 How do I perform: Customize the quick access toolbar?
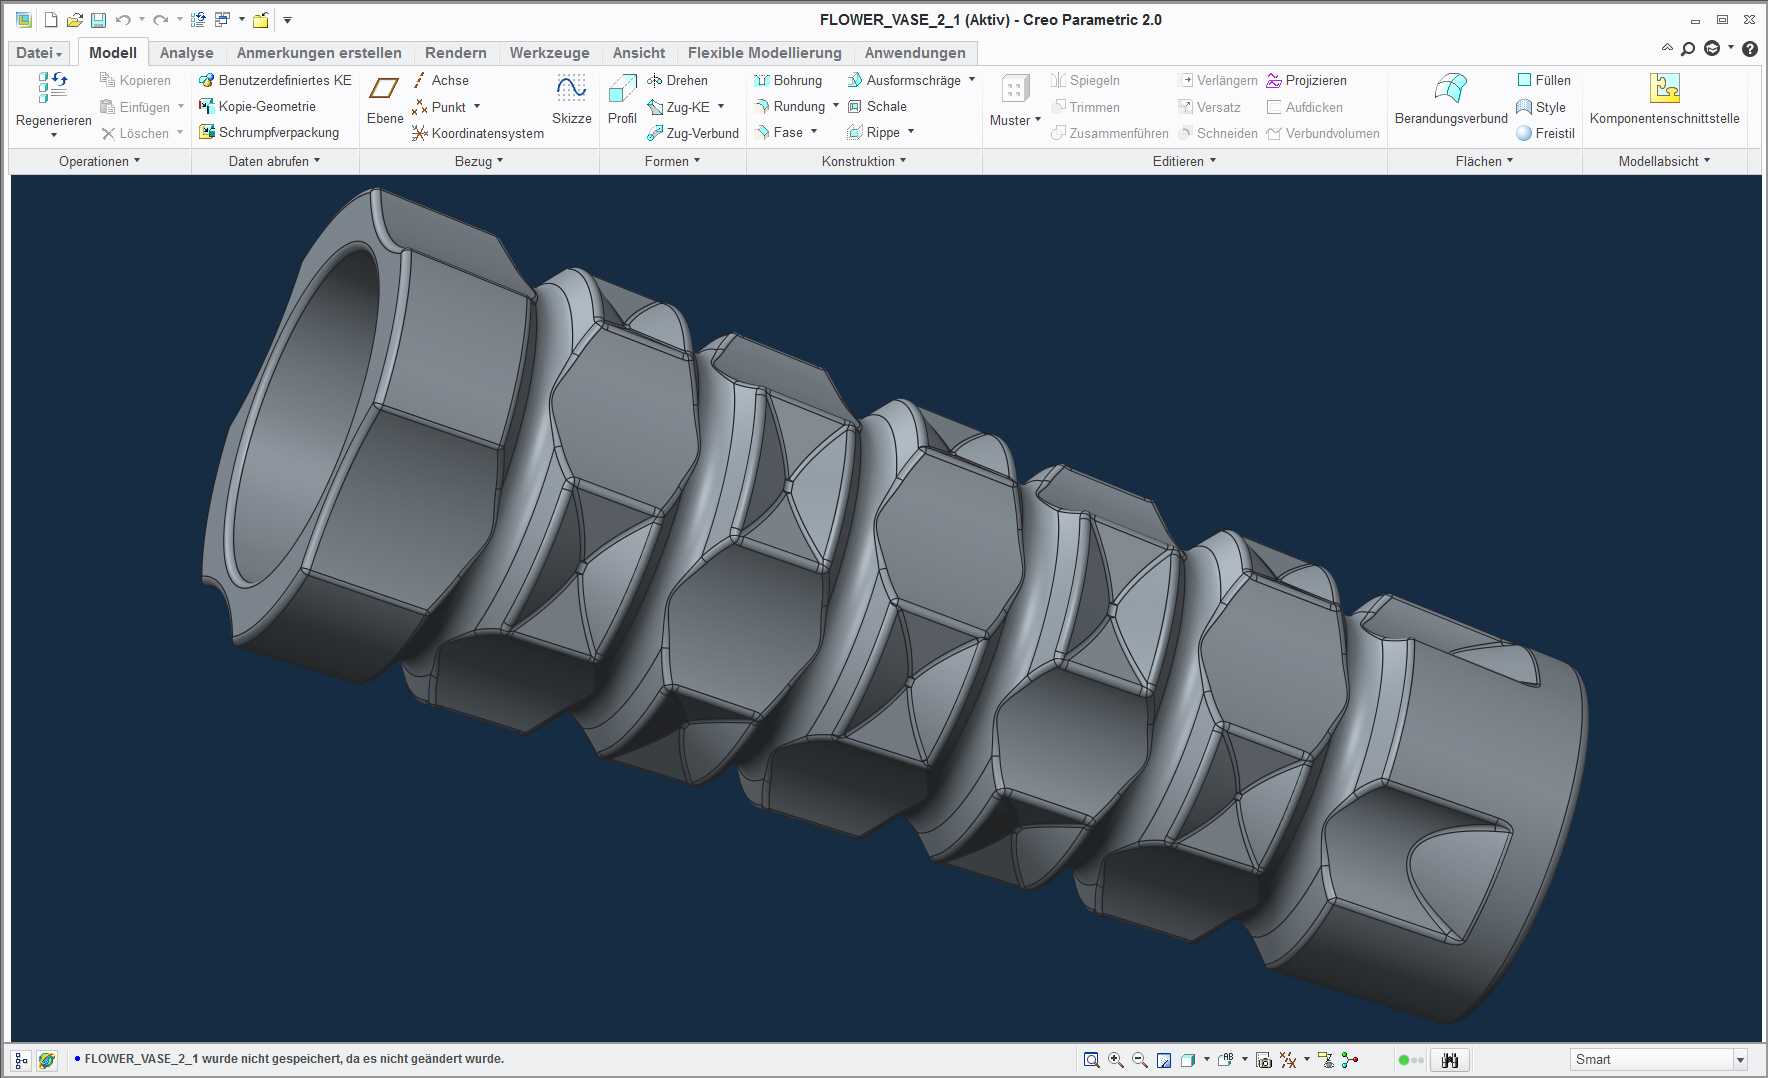(x=287, y=20)
